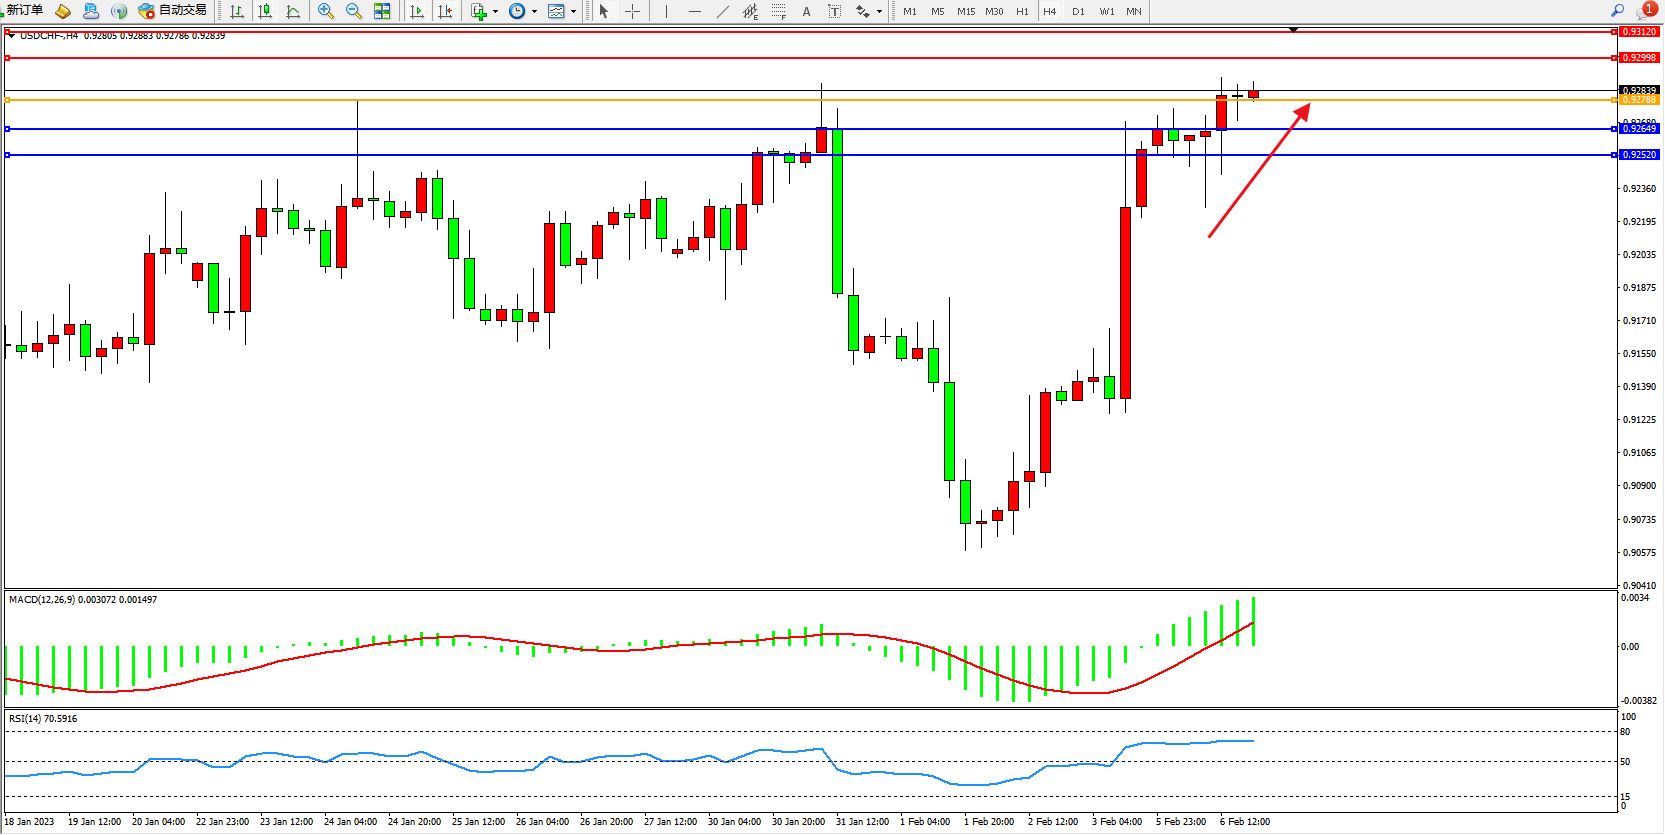1665x835 pixels.
Task: Switch to the M15 timeframe
Action: click(965, 11)
